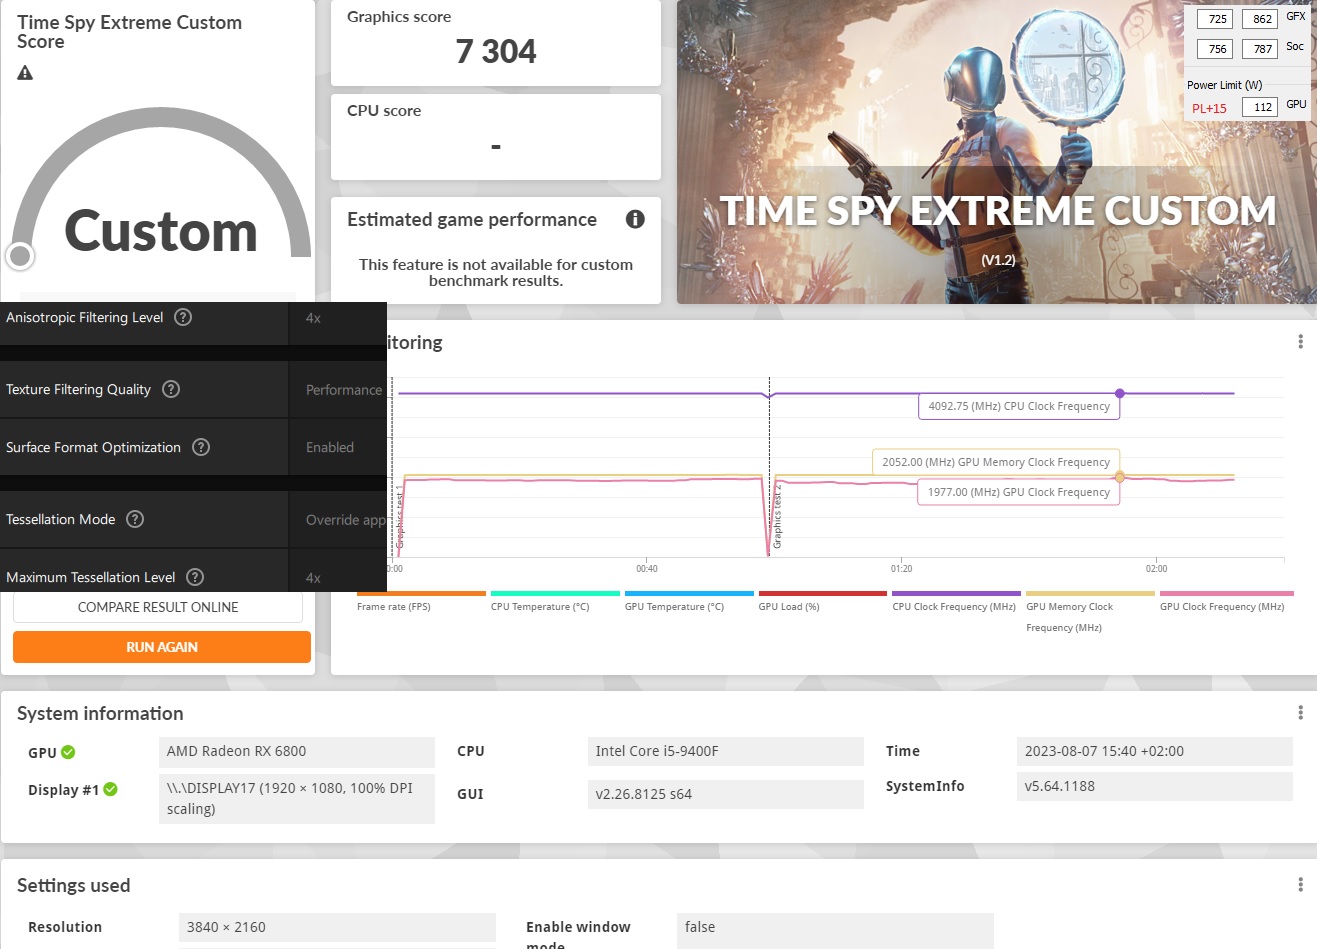1317x949 pixels.
Task: Click the Time Spy Extreme Custom banner image
Action: click(x=997, y=152)
